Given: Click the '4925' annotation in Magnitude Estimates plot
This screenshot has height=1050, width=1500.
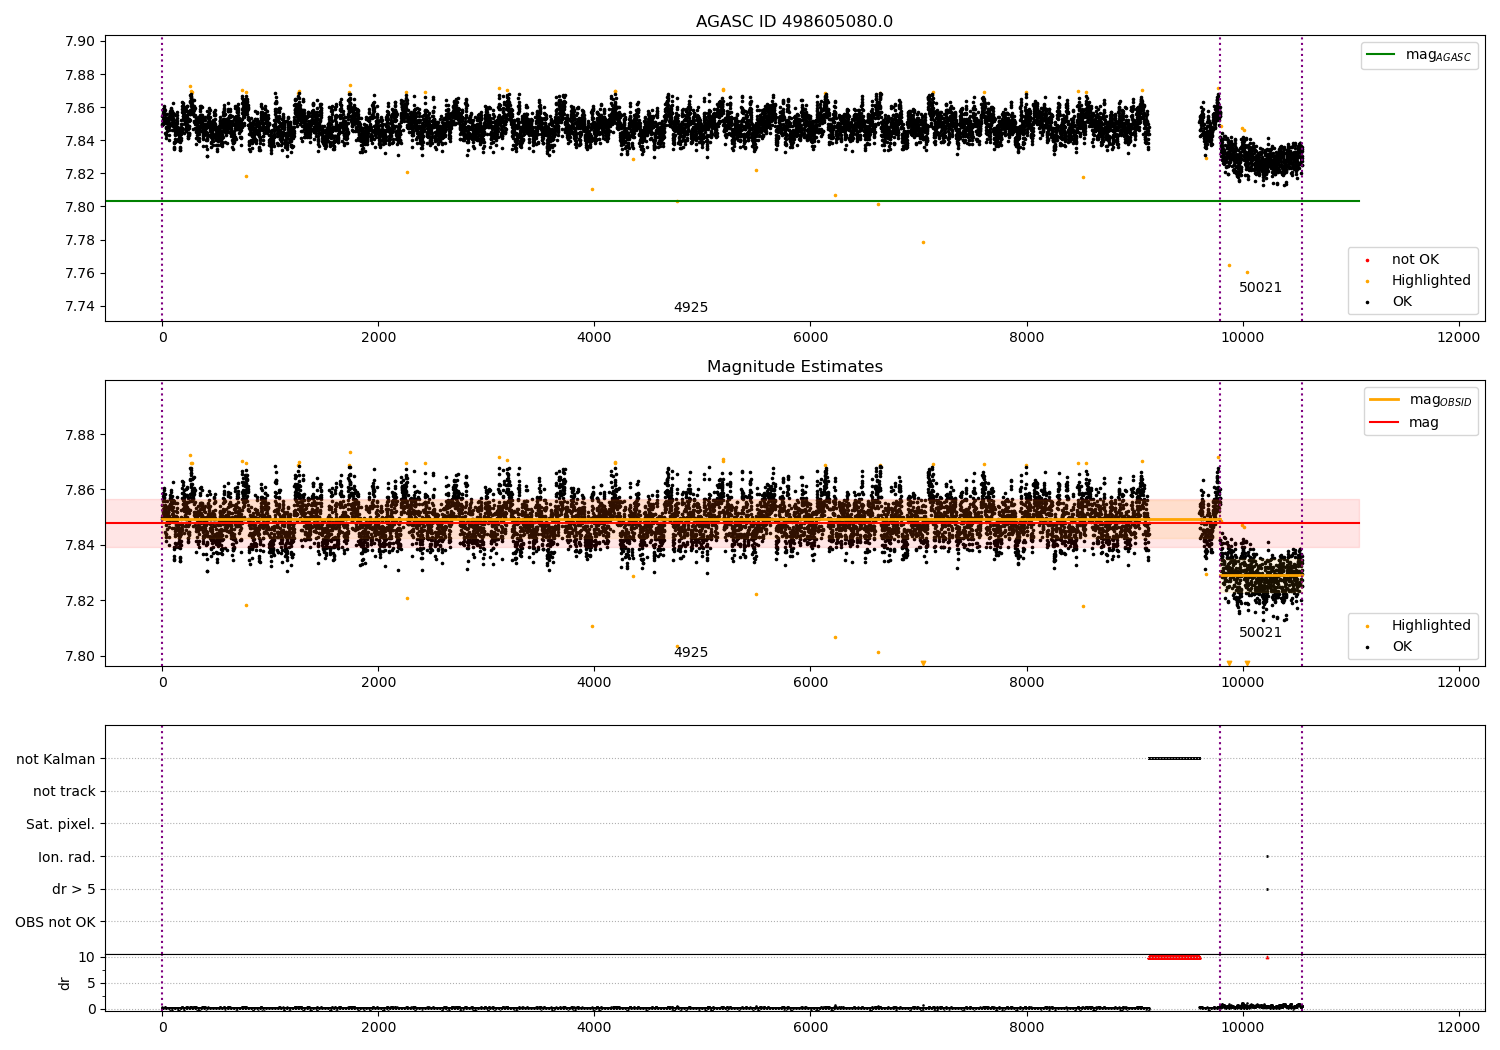Looking at the screenshot, I should [x=691, y=653].
